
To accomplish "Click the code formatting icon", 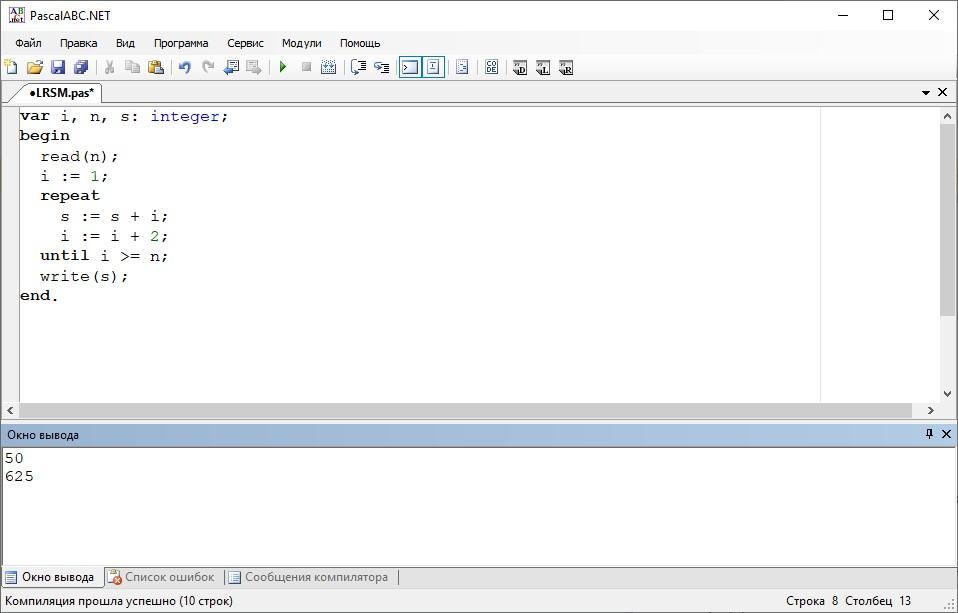I will [x=463, y=67].
